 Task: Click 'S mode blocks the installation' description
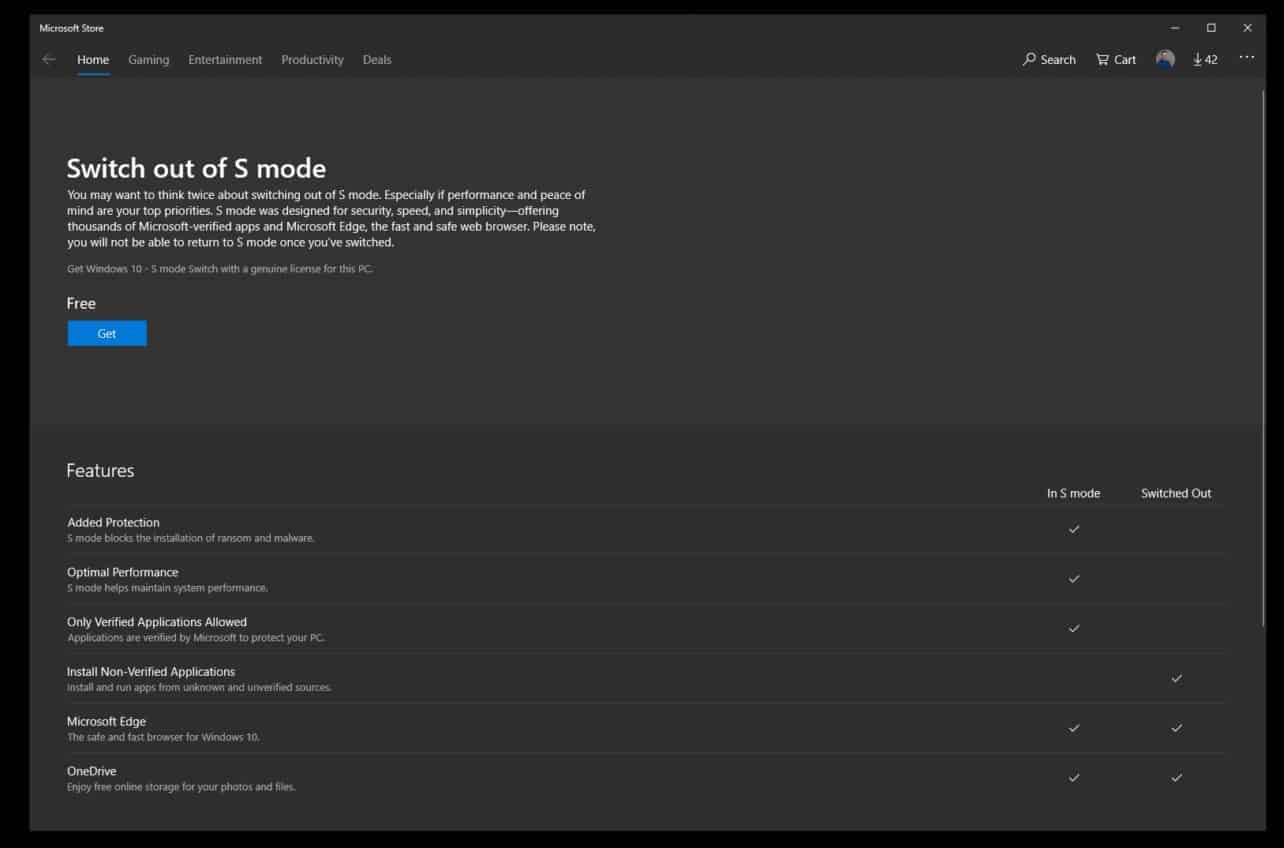point(191,538)
